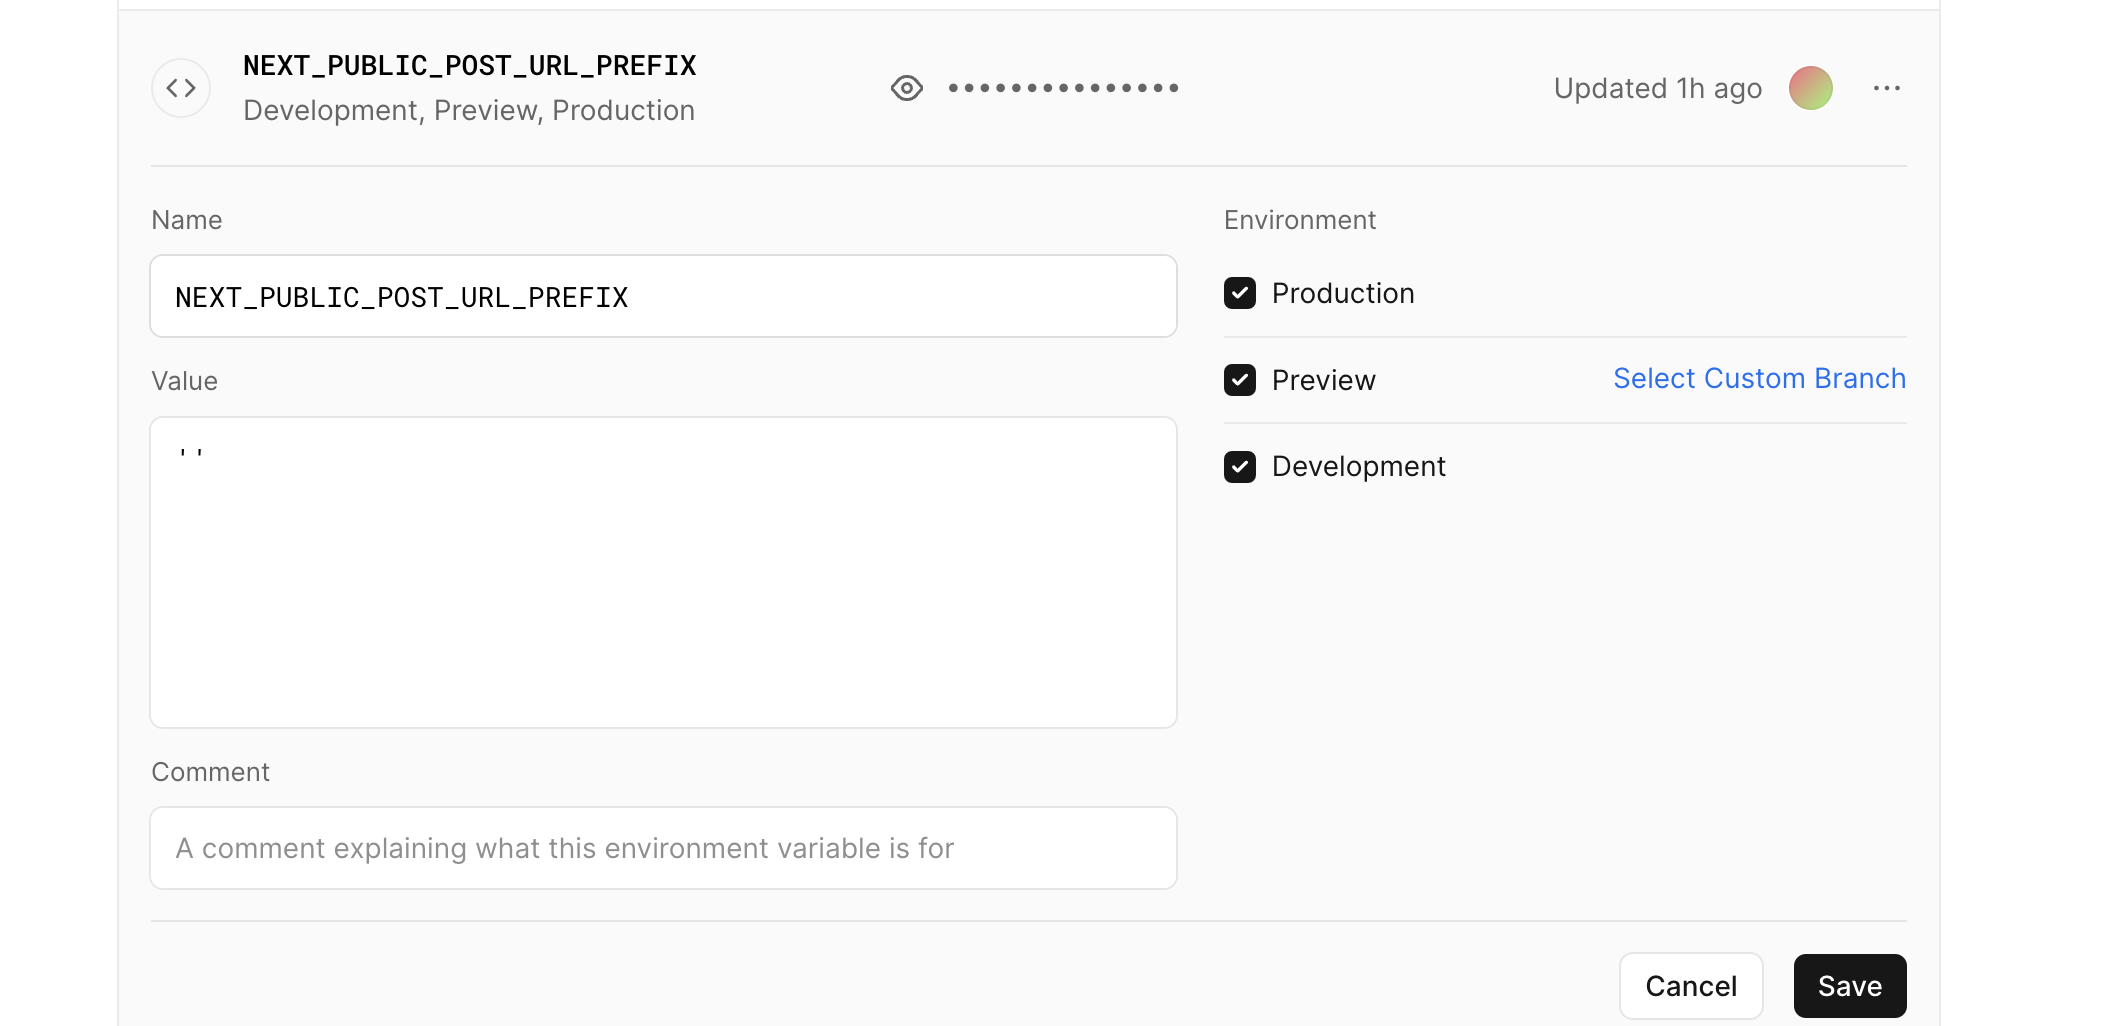Click the Preview environment label

[x=1323, y=380]
